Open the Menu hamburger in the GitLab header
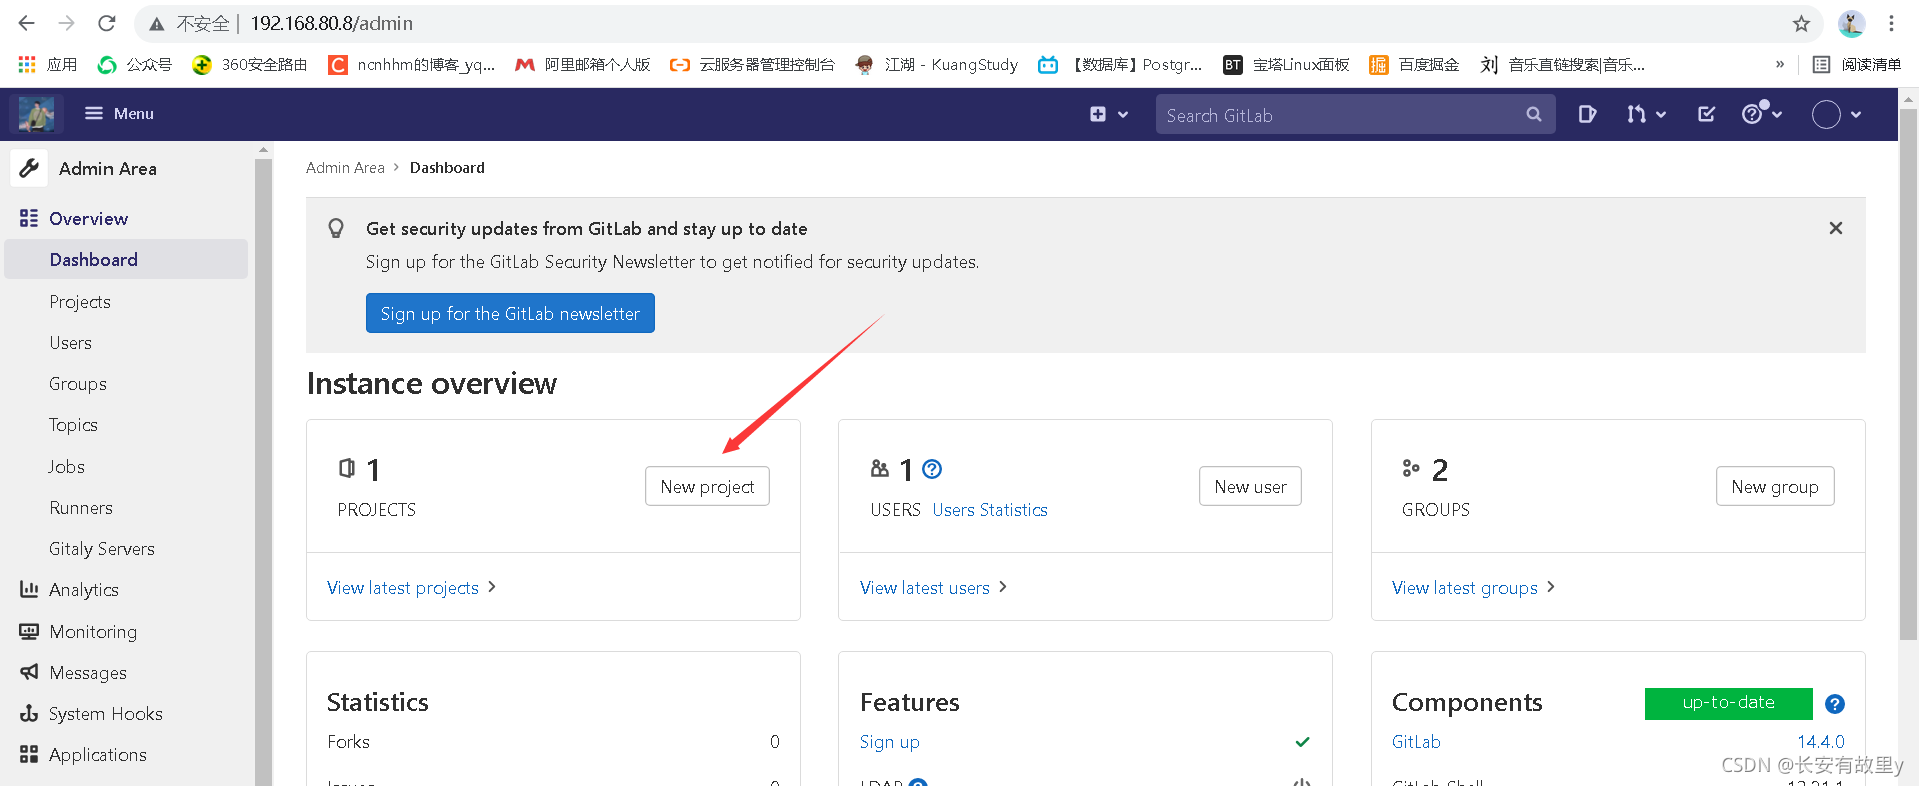The width and height of the screenshot is (1919, 786). (119, 114)
